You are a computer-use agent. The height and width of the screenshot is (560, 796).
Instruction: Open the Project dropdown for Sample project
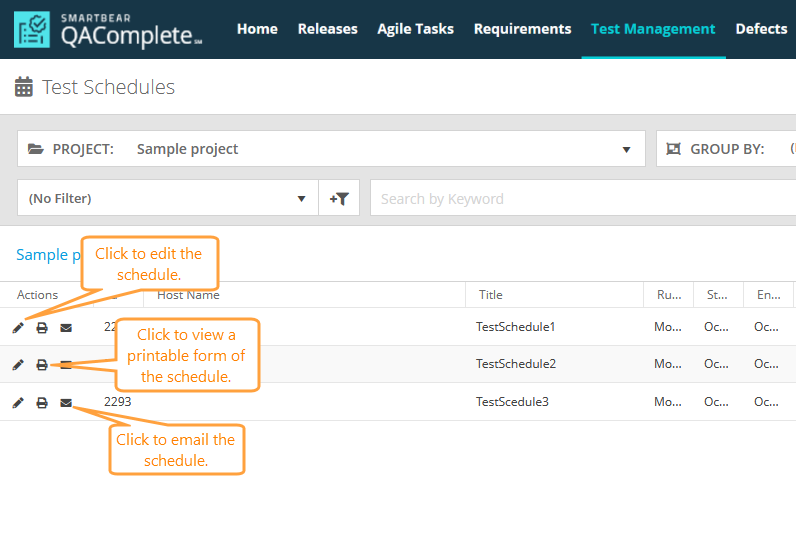coord(331,149)
